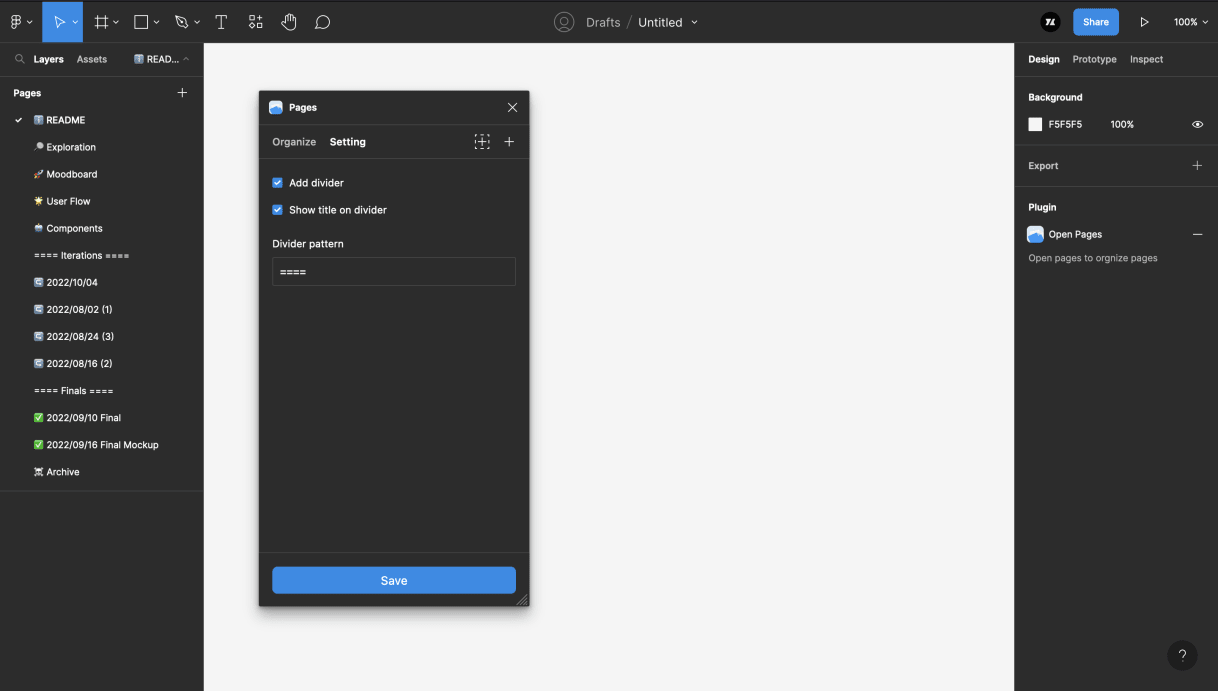Click the Divider pattern input field
The height and width of the screenshot is (691, 1218).
pos(393,271)
